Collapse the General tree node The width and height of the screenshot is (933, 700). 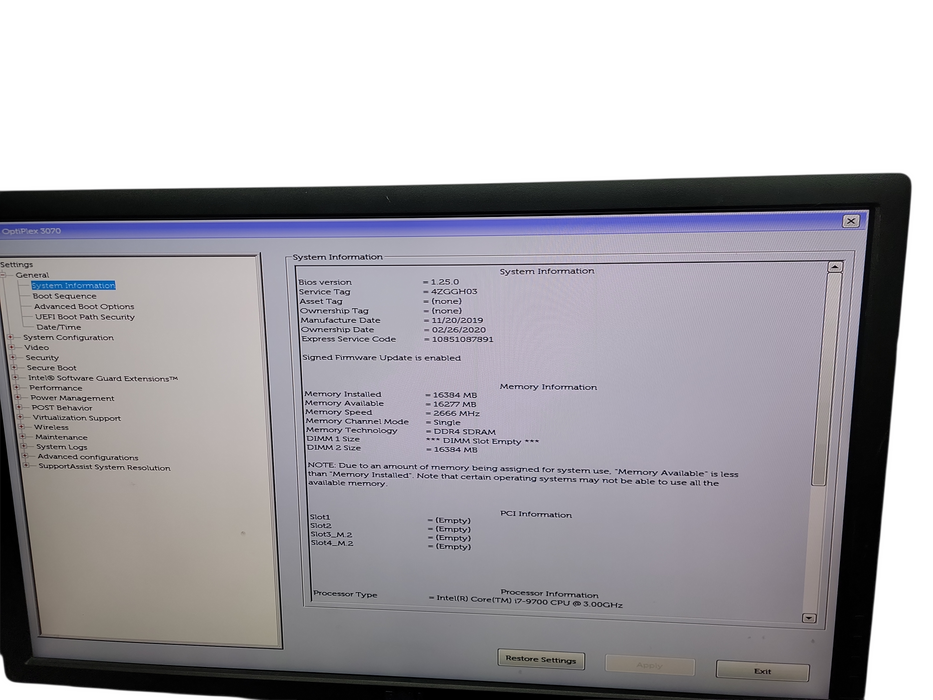click(x=3, y=275)
